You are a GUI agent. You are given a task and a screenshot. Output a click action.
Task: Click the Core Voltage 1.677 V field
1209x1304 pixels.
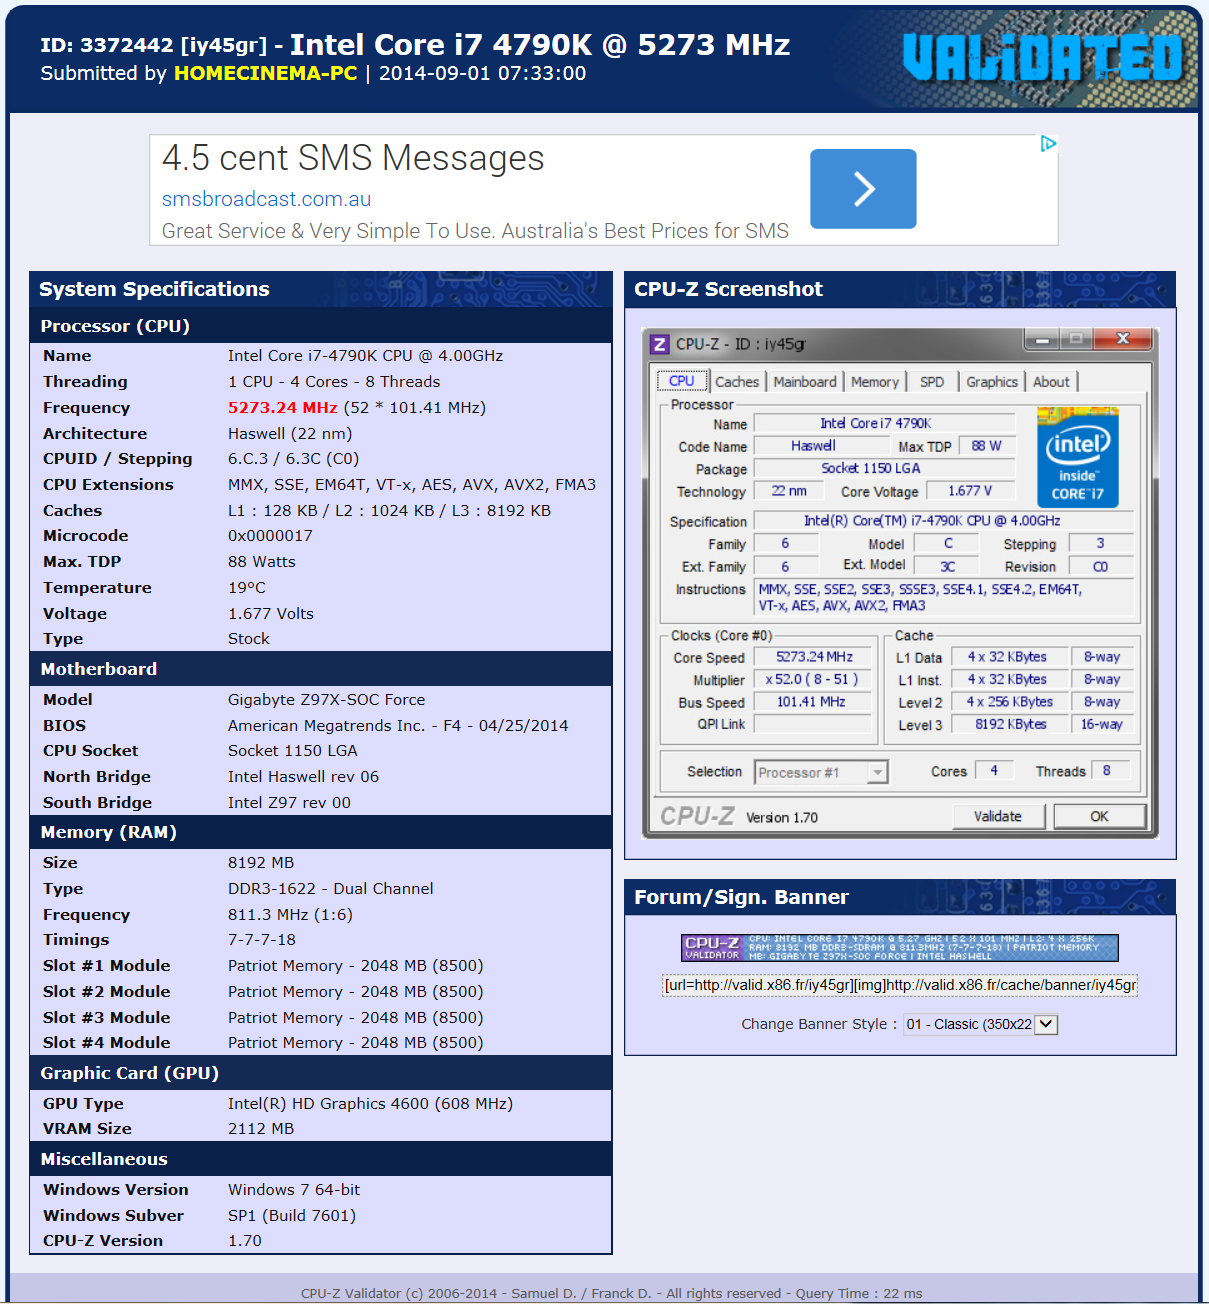pyautogui.click(x=969, y=491)
